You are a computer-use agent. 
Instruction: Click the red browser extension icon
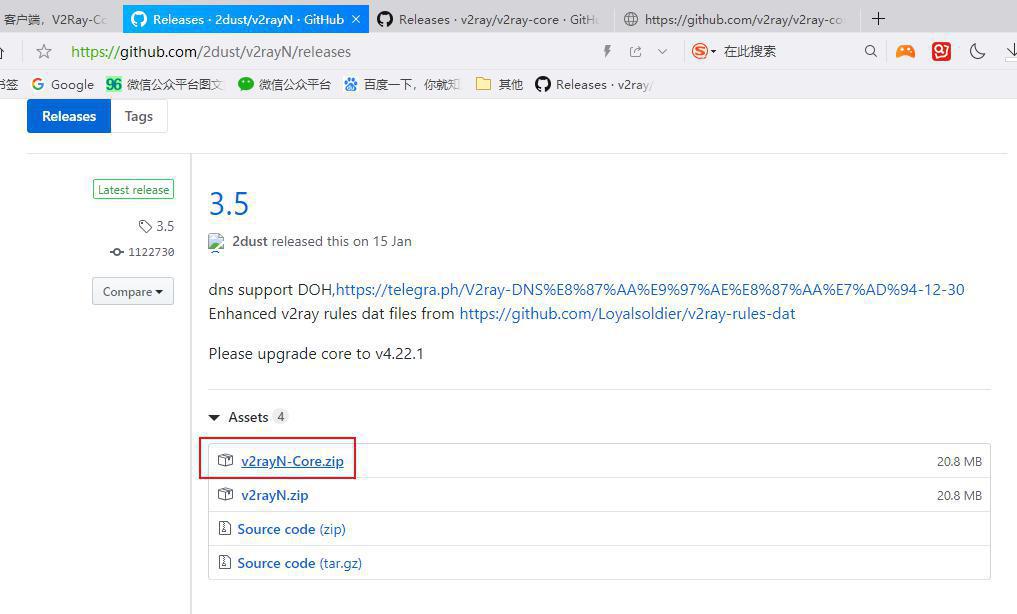point(941,51)
